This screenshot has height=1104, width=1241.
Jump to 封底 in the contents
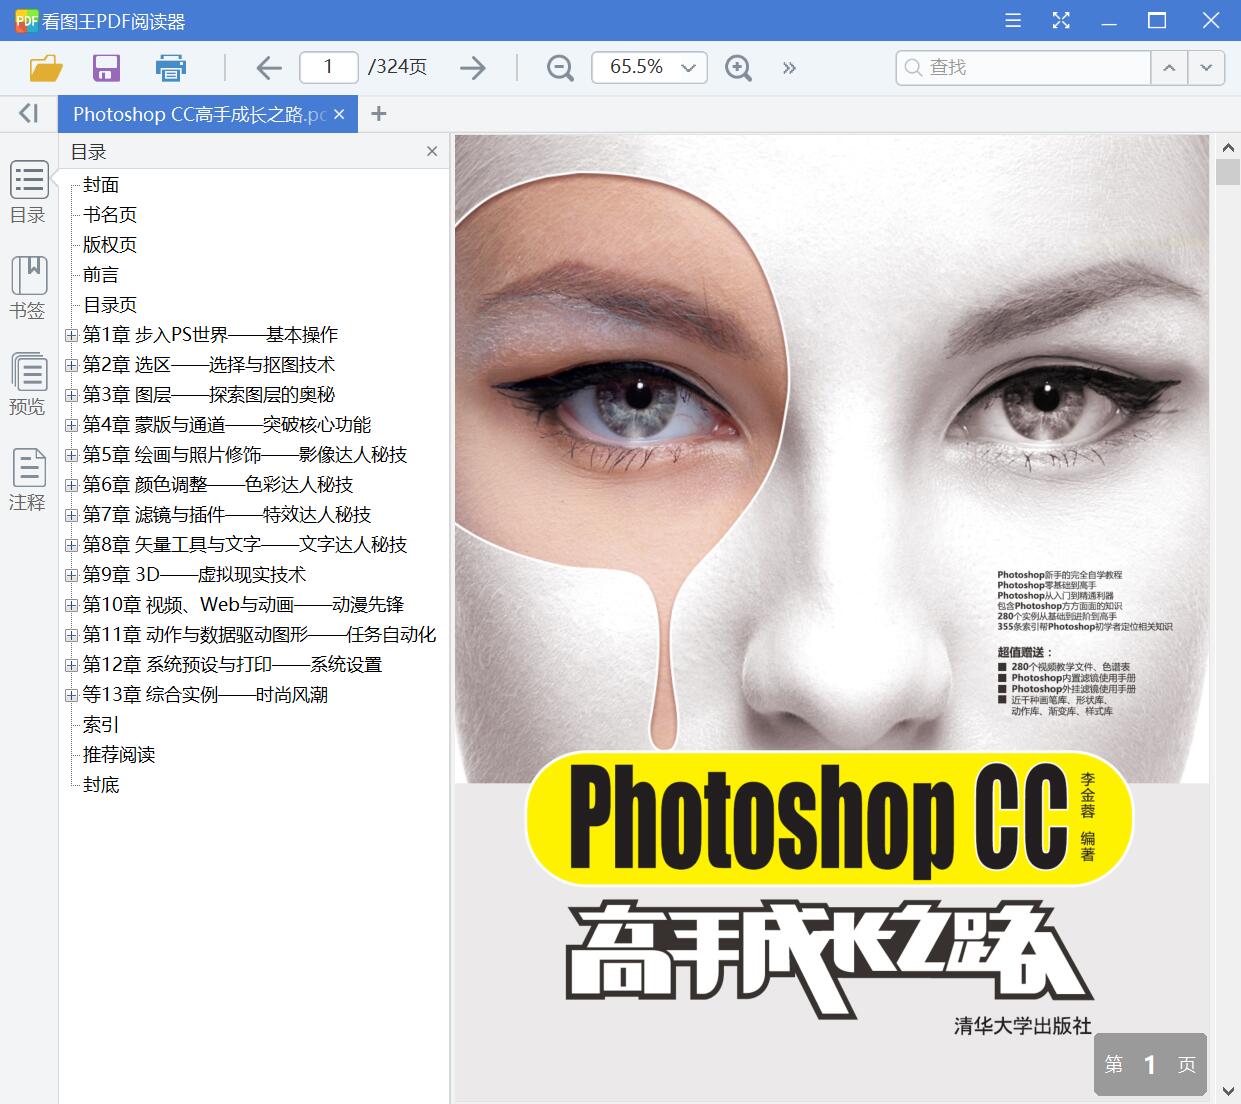click(101, 785)
